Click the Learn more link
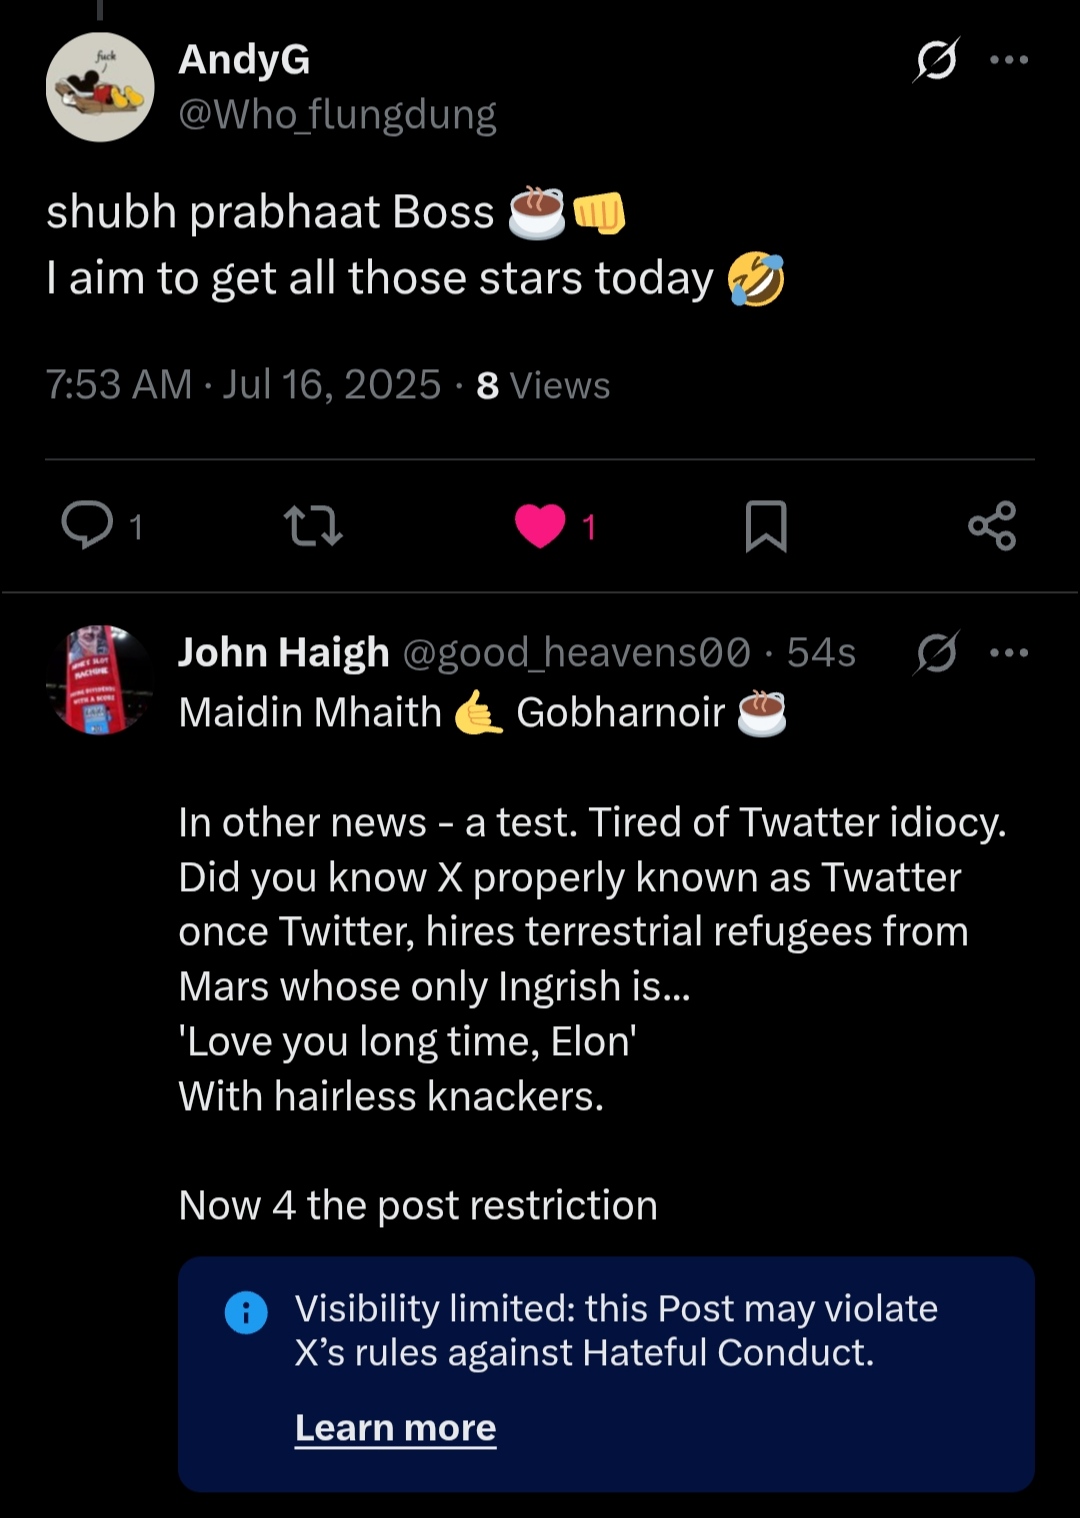 pyautogui.click(x=395, y=1427)
